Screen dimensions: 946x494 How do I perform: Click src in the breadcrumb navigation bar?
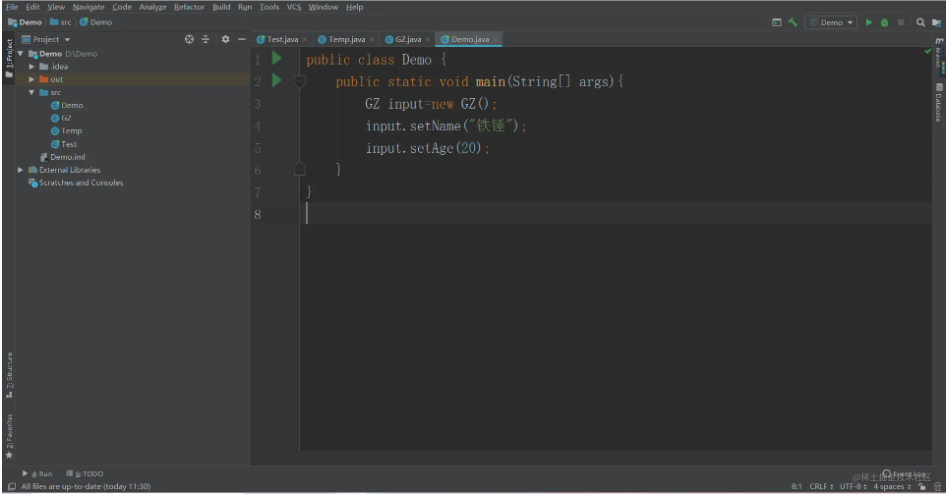tap(61, 22)
